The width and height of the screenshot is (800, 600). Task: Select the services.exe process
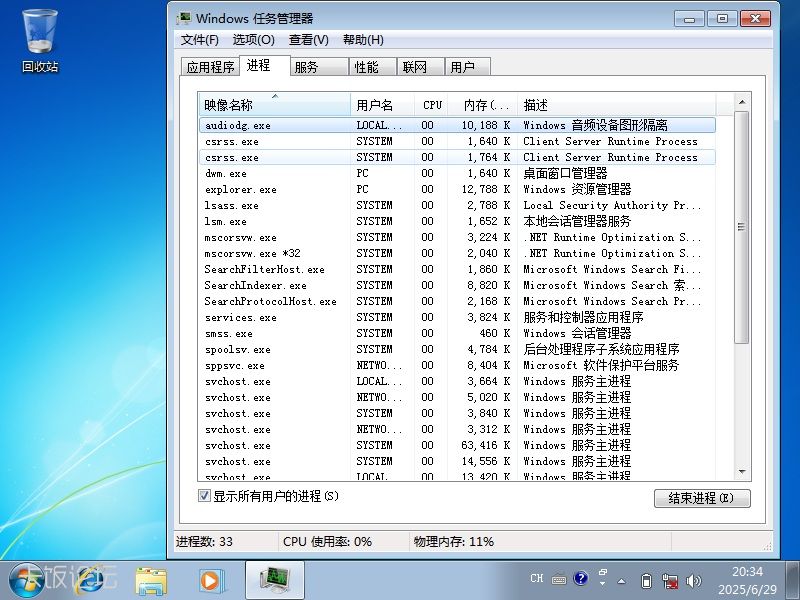click(457, 317)
